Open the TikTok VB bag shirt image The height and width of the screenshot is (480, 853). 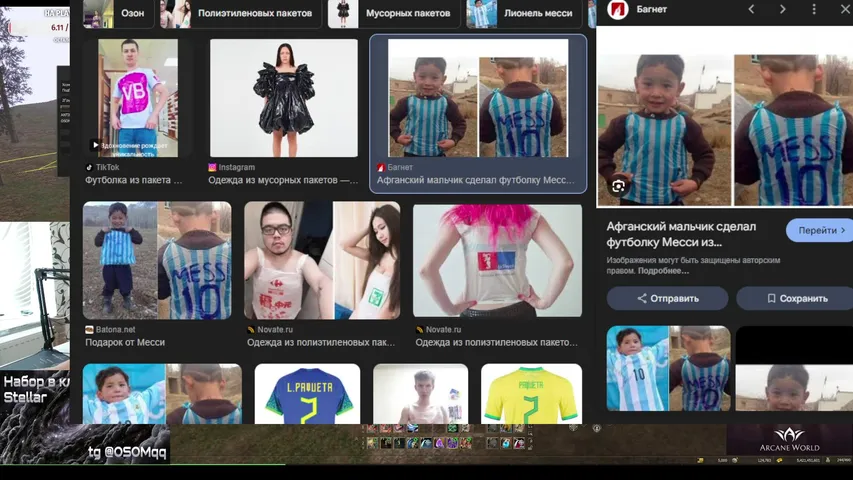tap(138, 98)
